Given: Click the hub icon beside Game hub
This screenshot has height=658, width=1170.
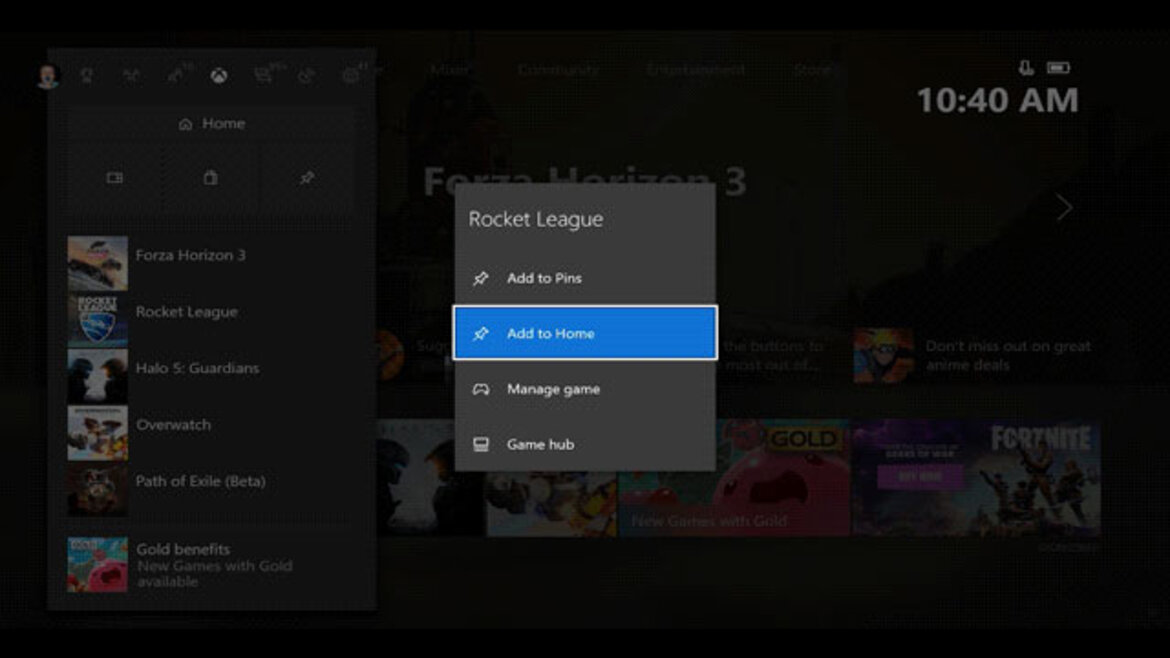Looking at the screenshot, I should (x=481, y=445).
